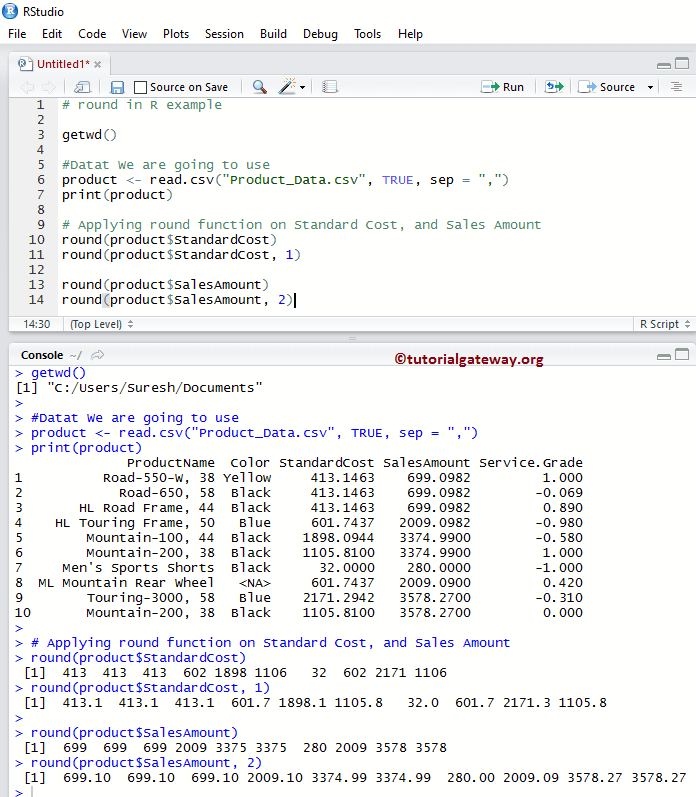The height and width of the screenshot is (797, 696).
Task: Click the pane splitter handle between editor and console
Action: coord(352,338)
